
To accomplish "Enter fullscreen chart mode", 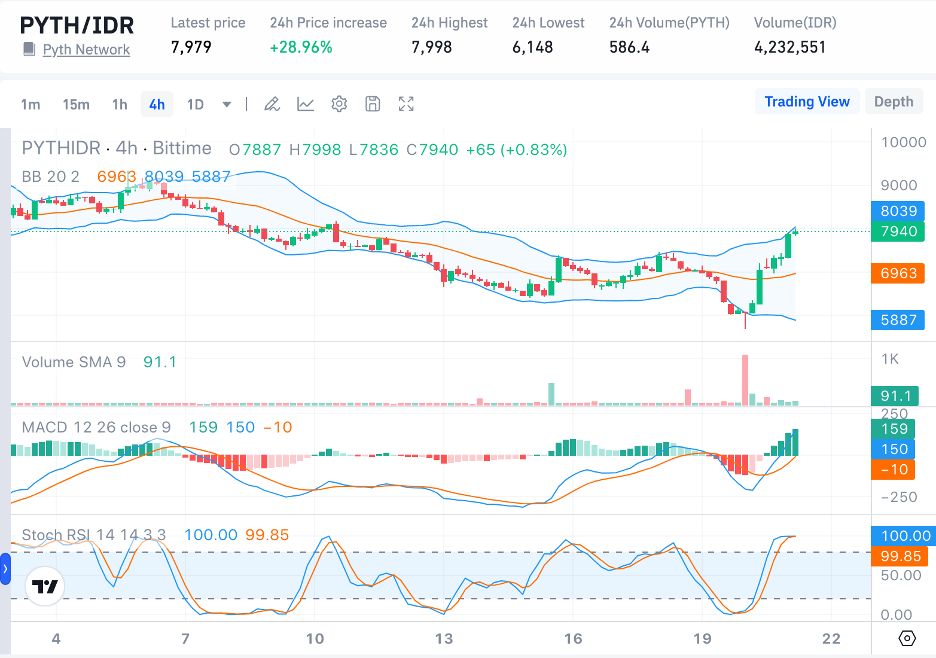I will (404, 103).
